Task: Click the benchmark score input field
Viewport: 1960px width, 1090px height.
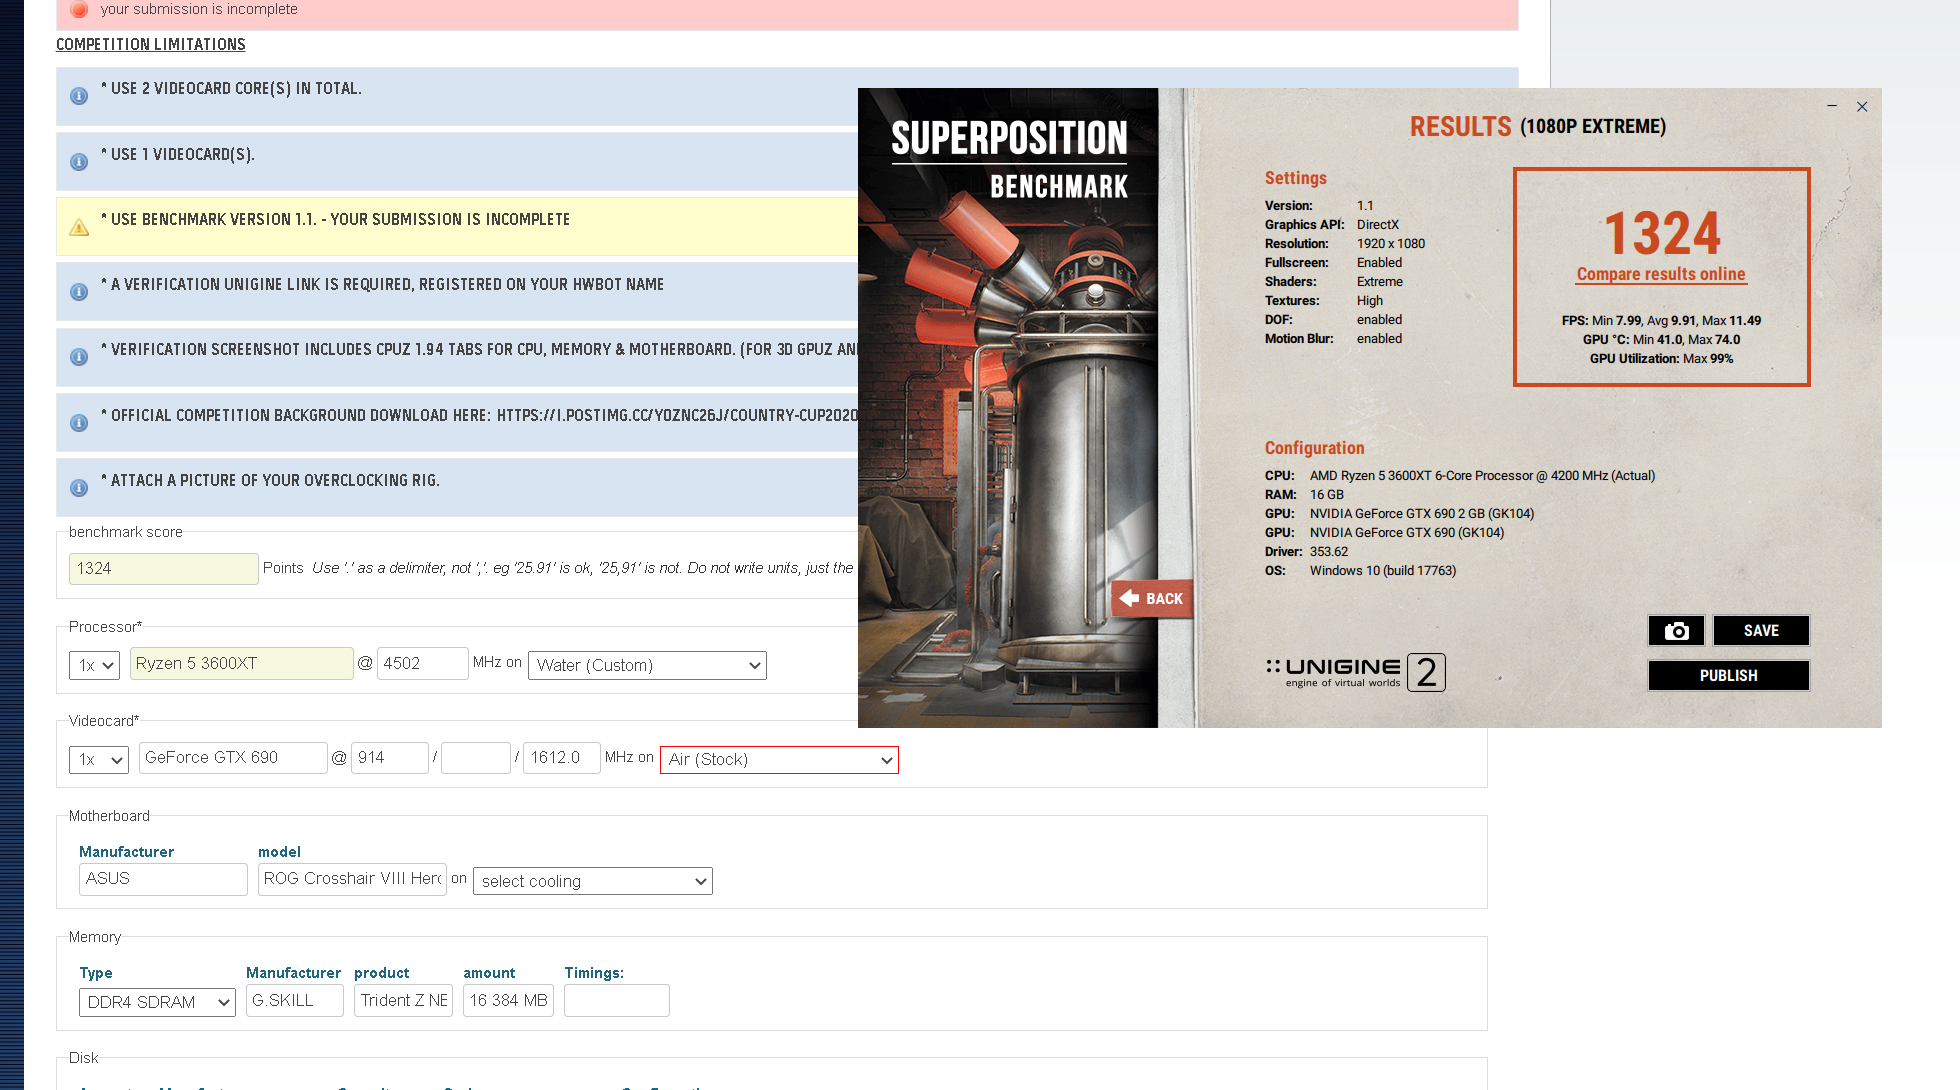Action: [163, 568]
